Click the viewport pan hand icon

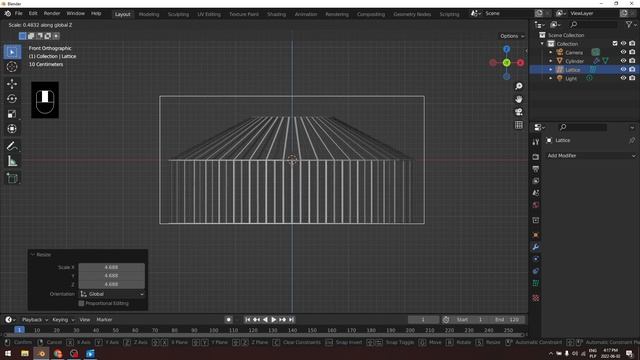point(519,99)
